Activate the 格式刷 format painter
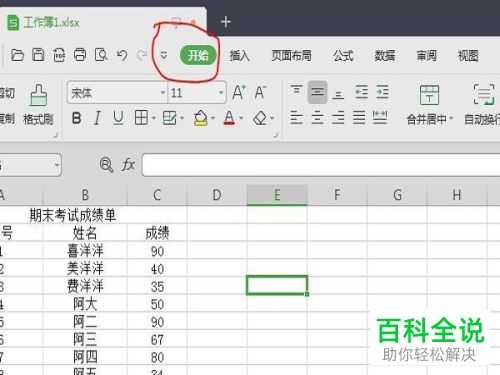The height and width of the screenshot is (375, 500). [38, 104]
